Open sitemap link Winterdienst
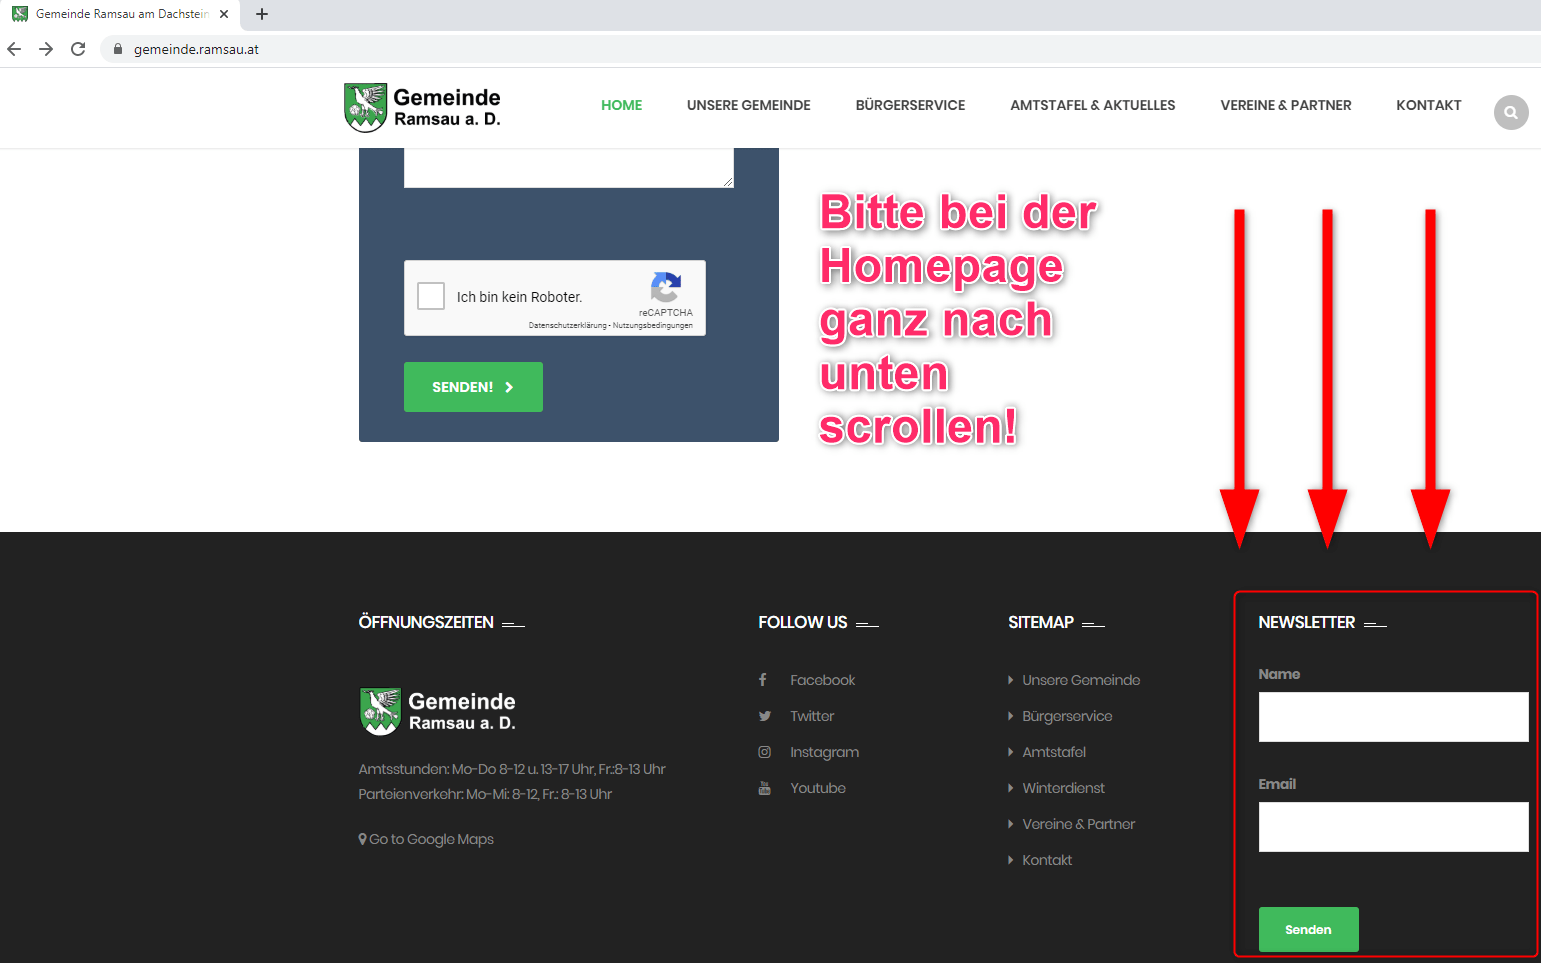 click(1063, 788)
